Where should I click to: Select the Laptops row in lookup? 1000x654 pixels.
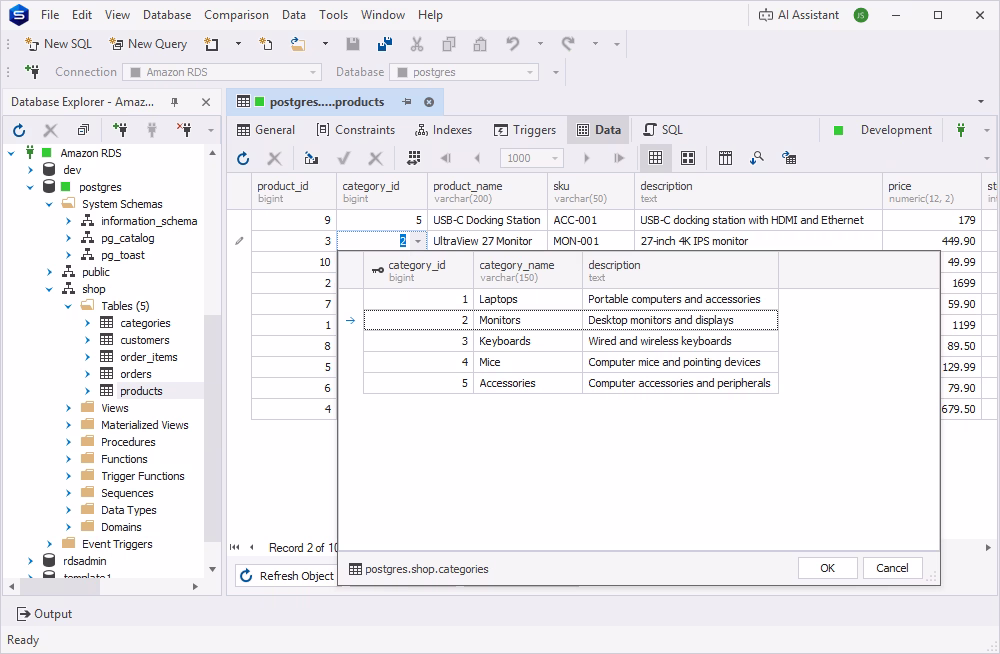[x=571, y=299]
